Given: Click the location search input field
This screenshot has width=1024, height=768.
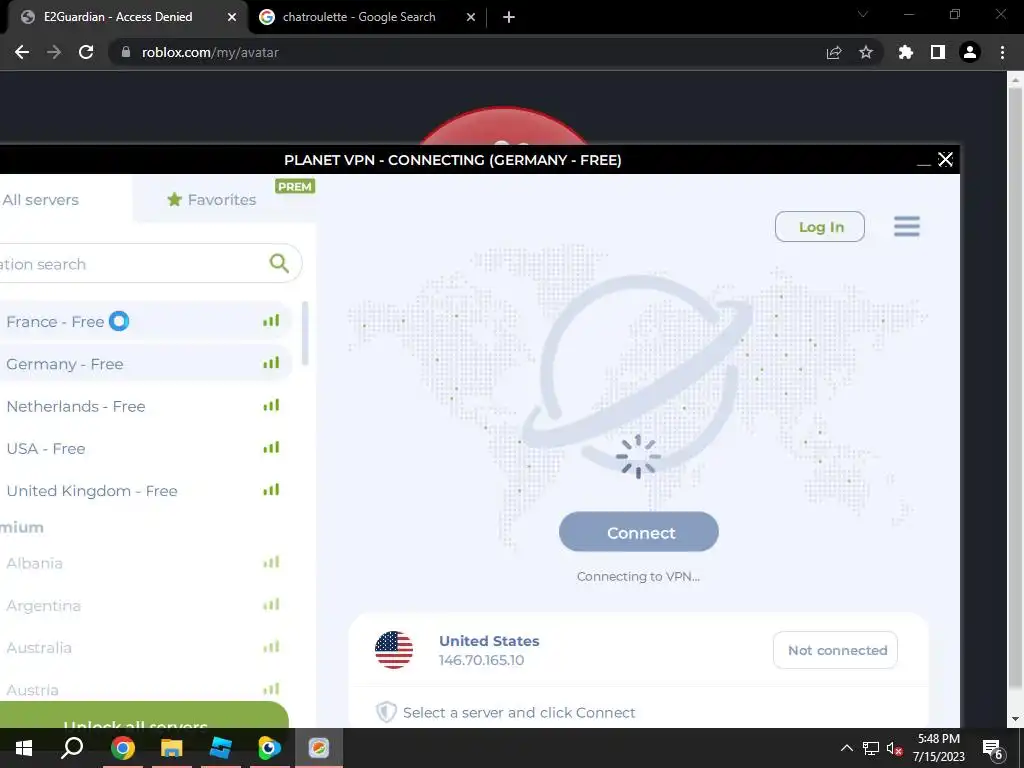Looking at the screenshot, I should (x=149, y=264).
